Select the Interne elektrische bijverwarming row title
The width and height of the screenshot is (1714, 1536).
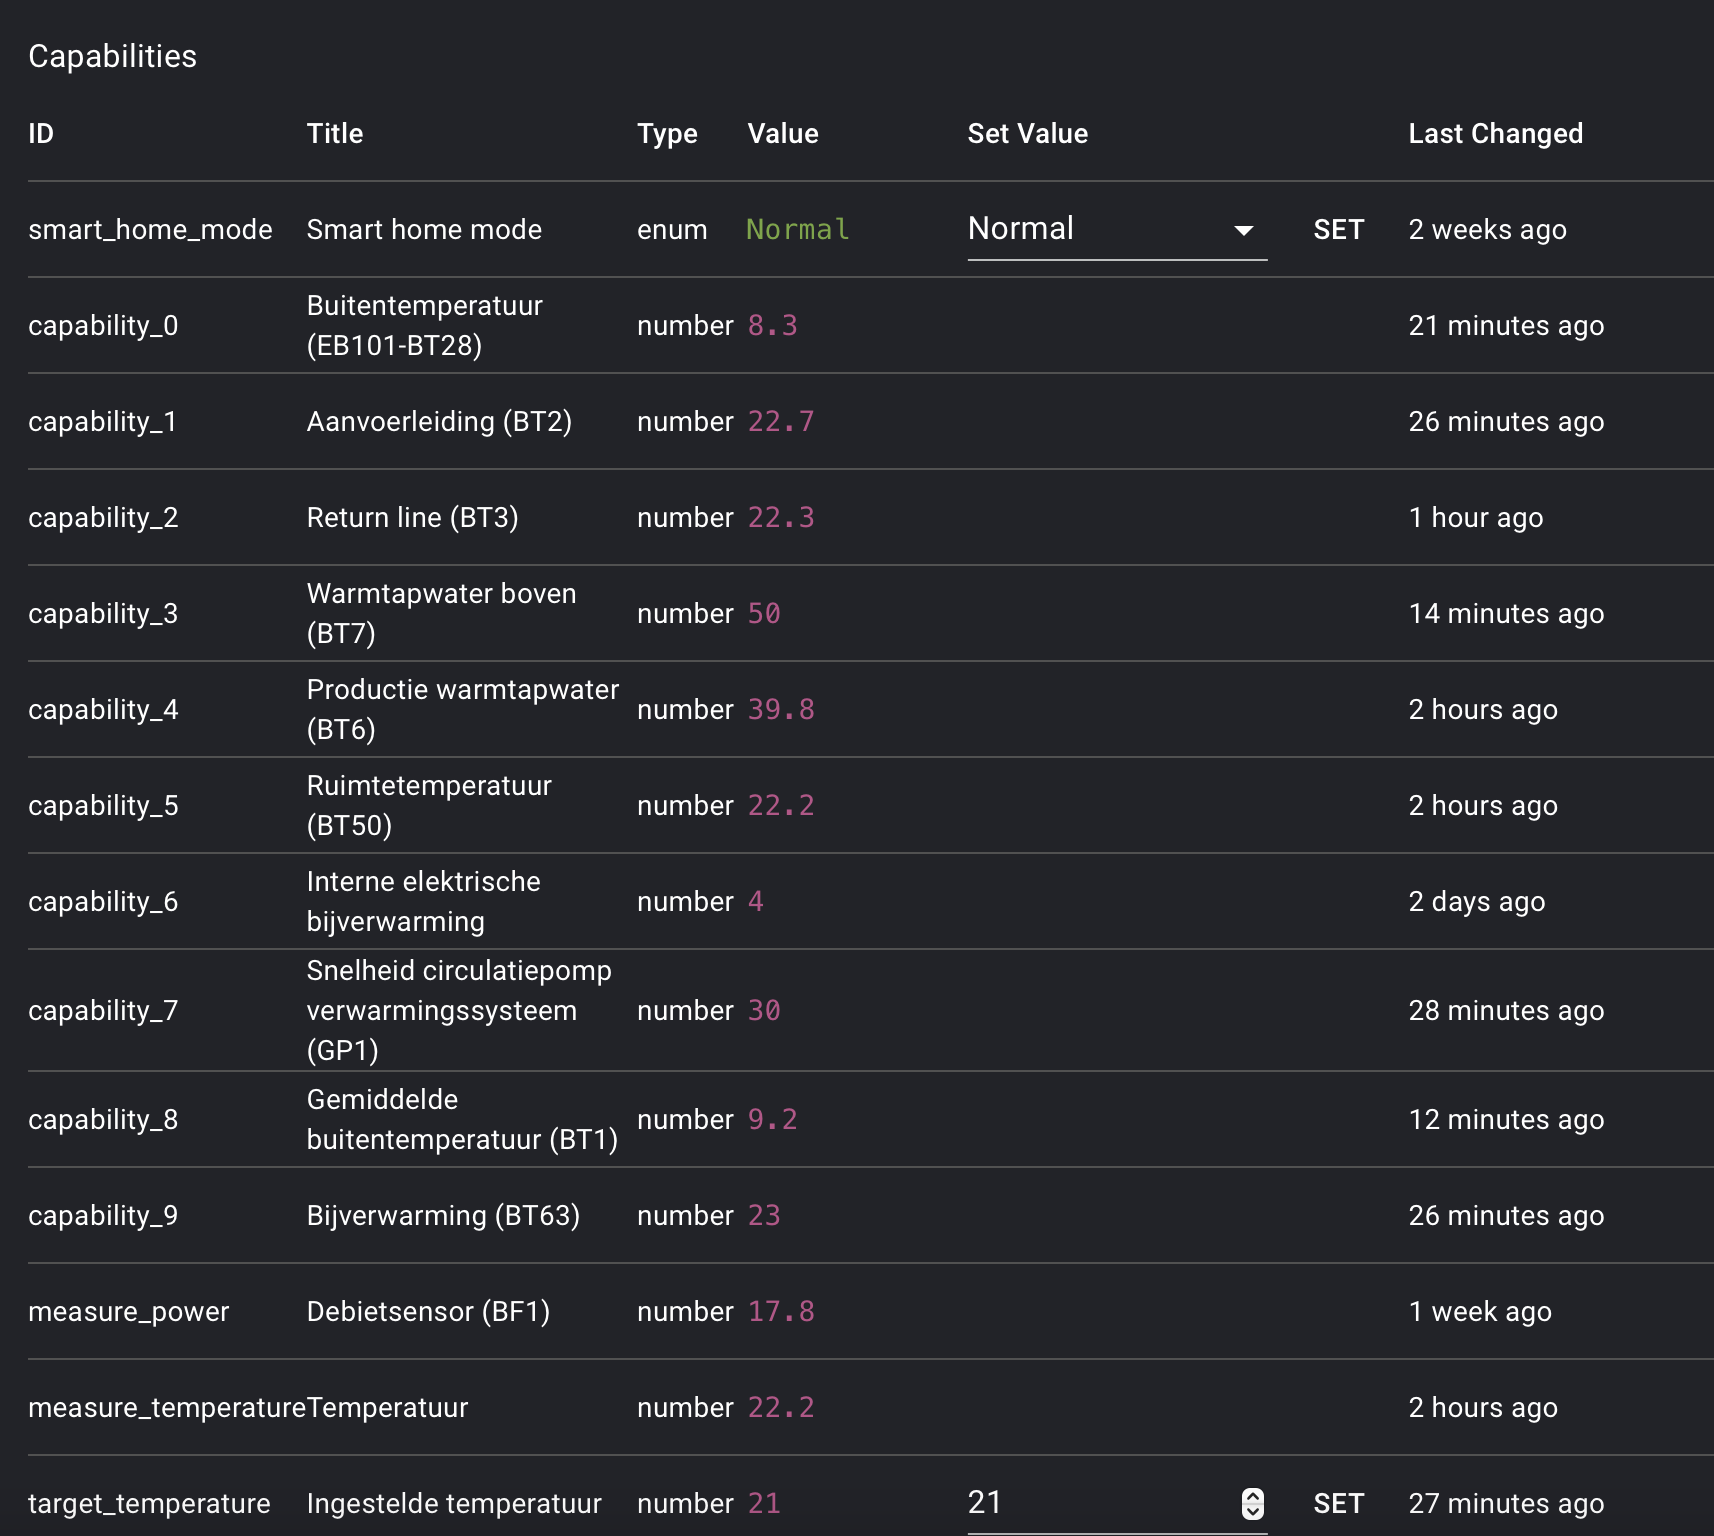click(423, 902)
